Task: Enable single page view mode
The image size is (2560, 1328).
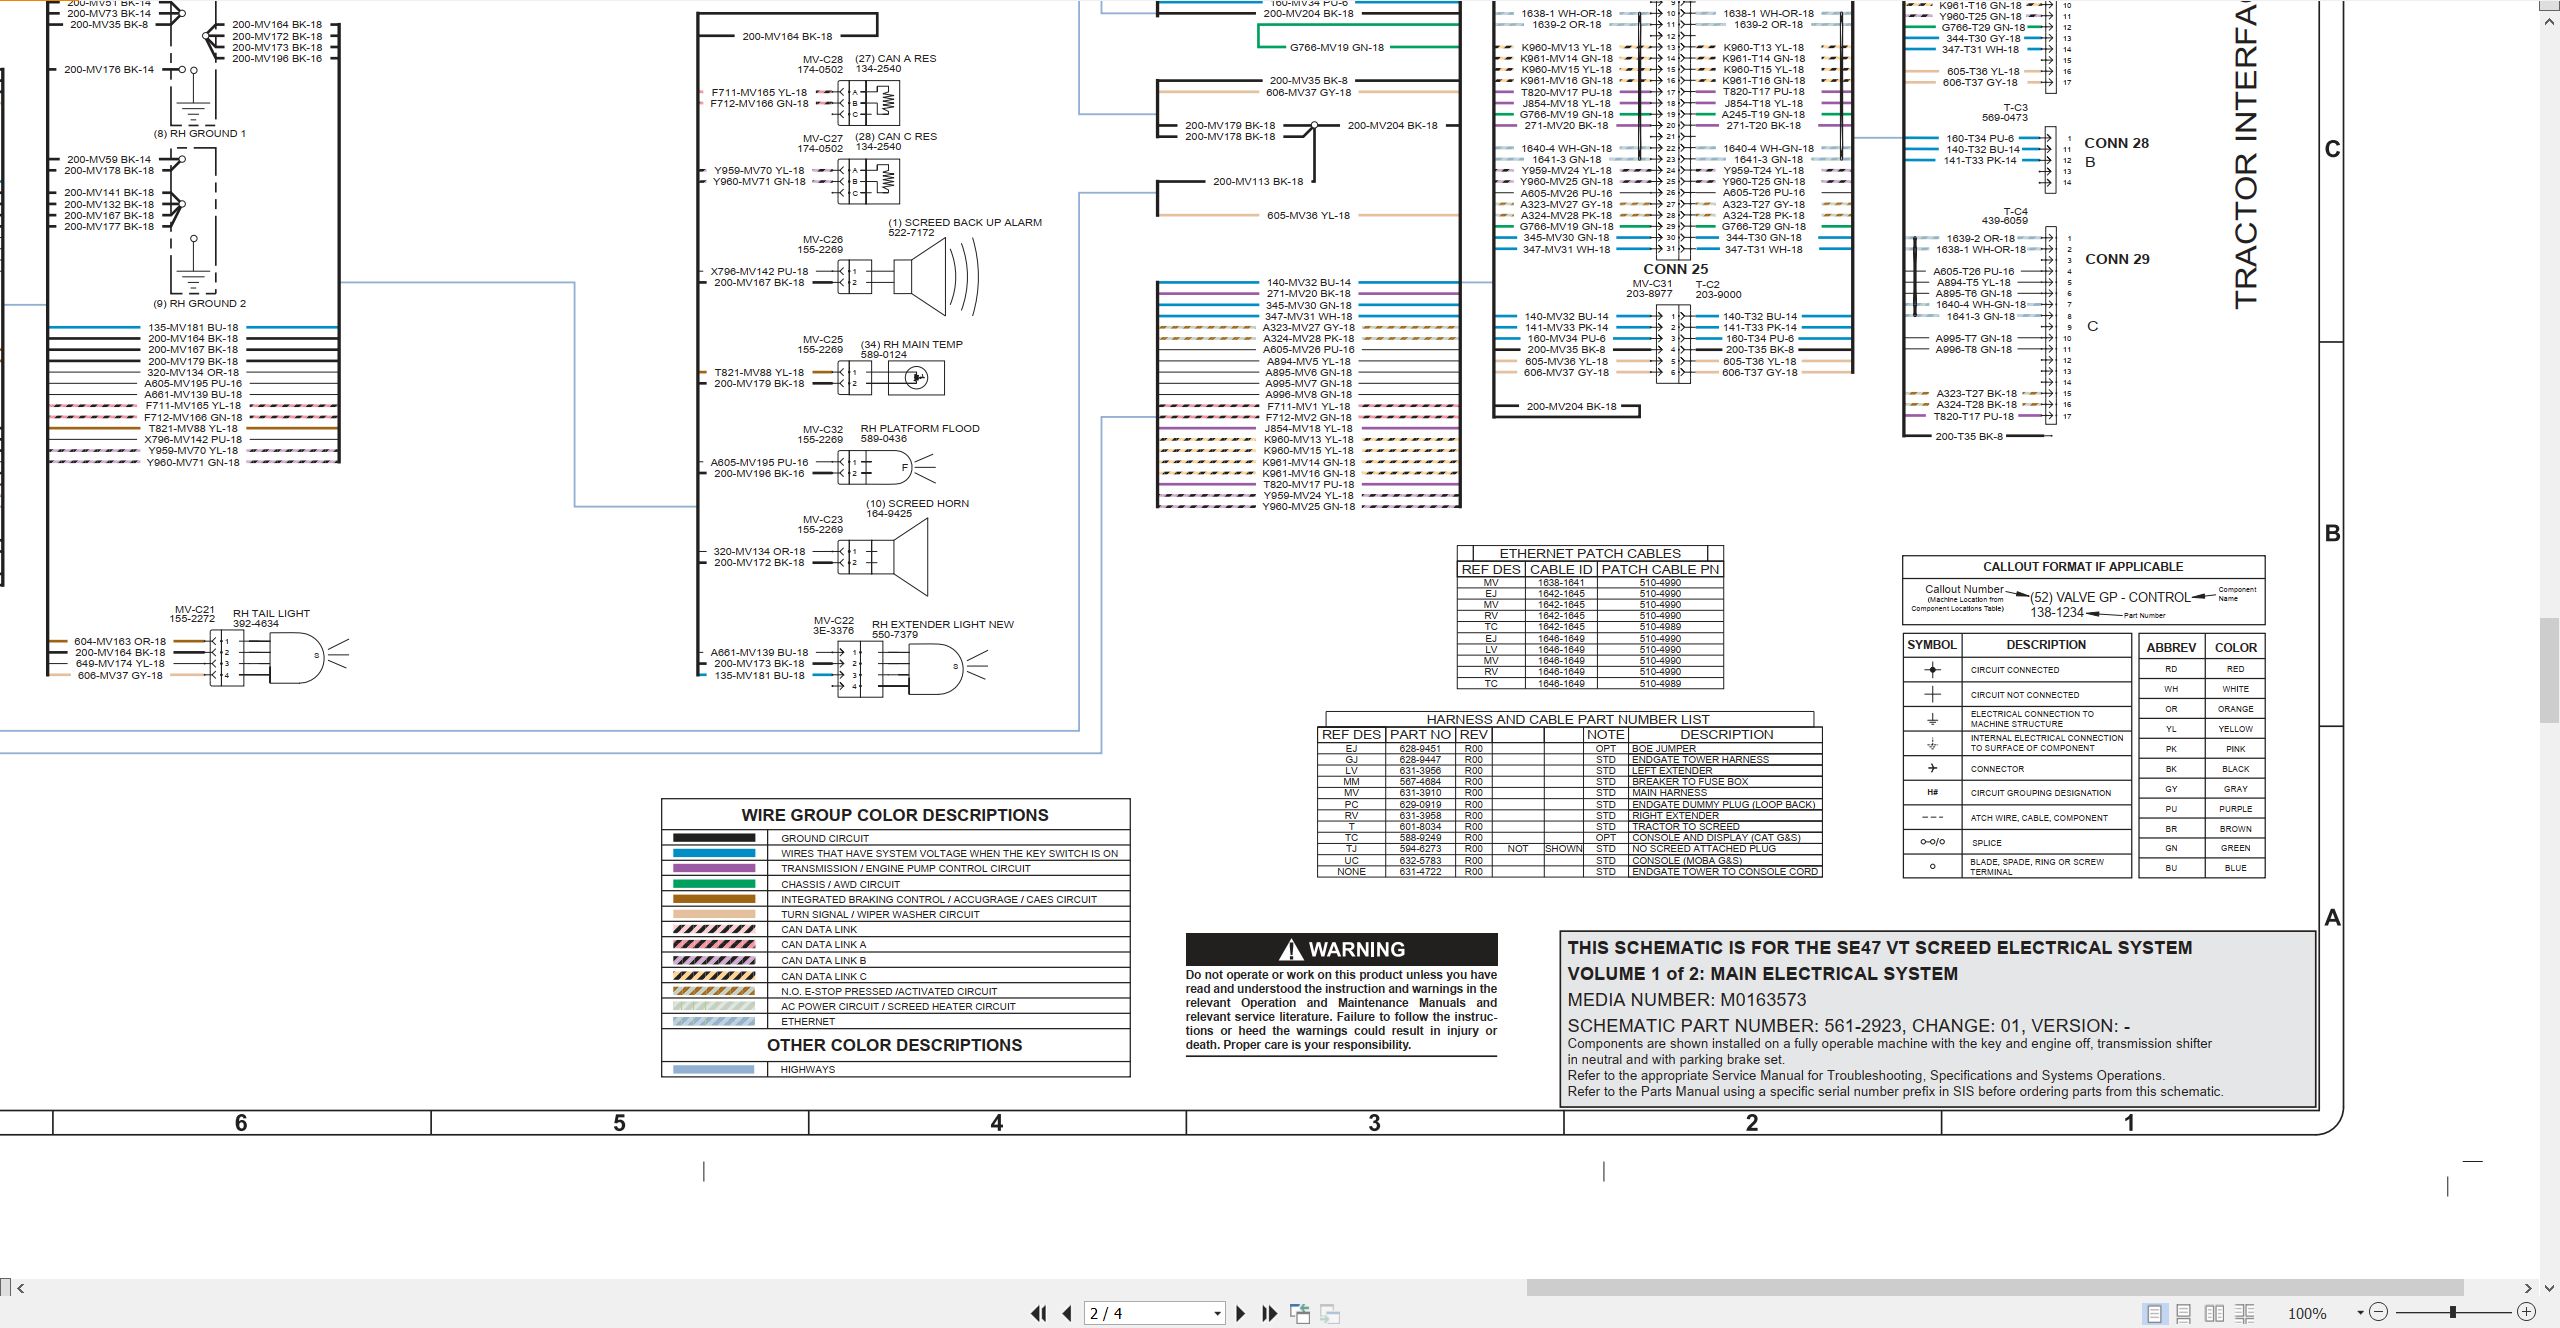Action: point(2154,1313)
